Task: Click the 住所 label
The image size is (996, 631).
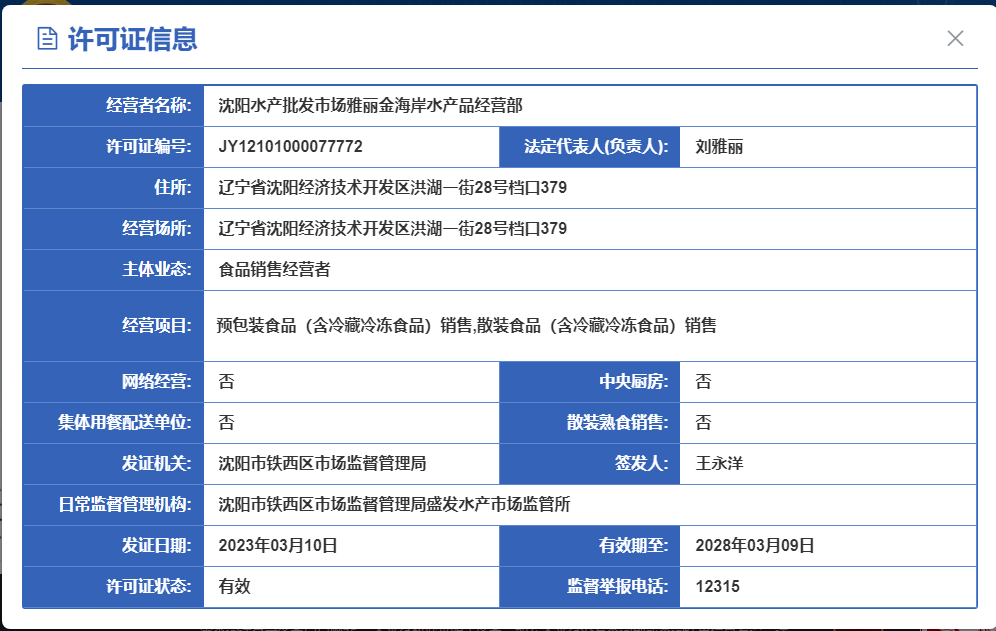Action: click(x=173, y=187)
